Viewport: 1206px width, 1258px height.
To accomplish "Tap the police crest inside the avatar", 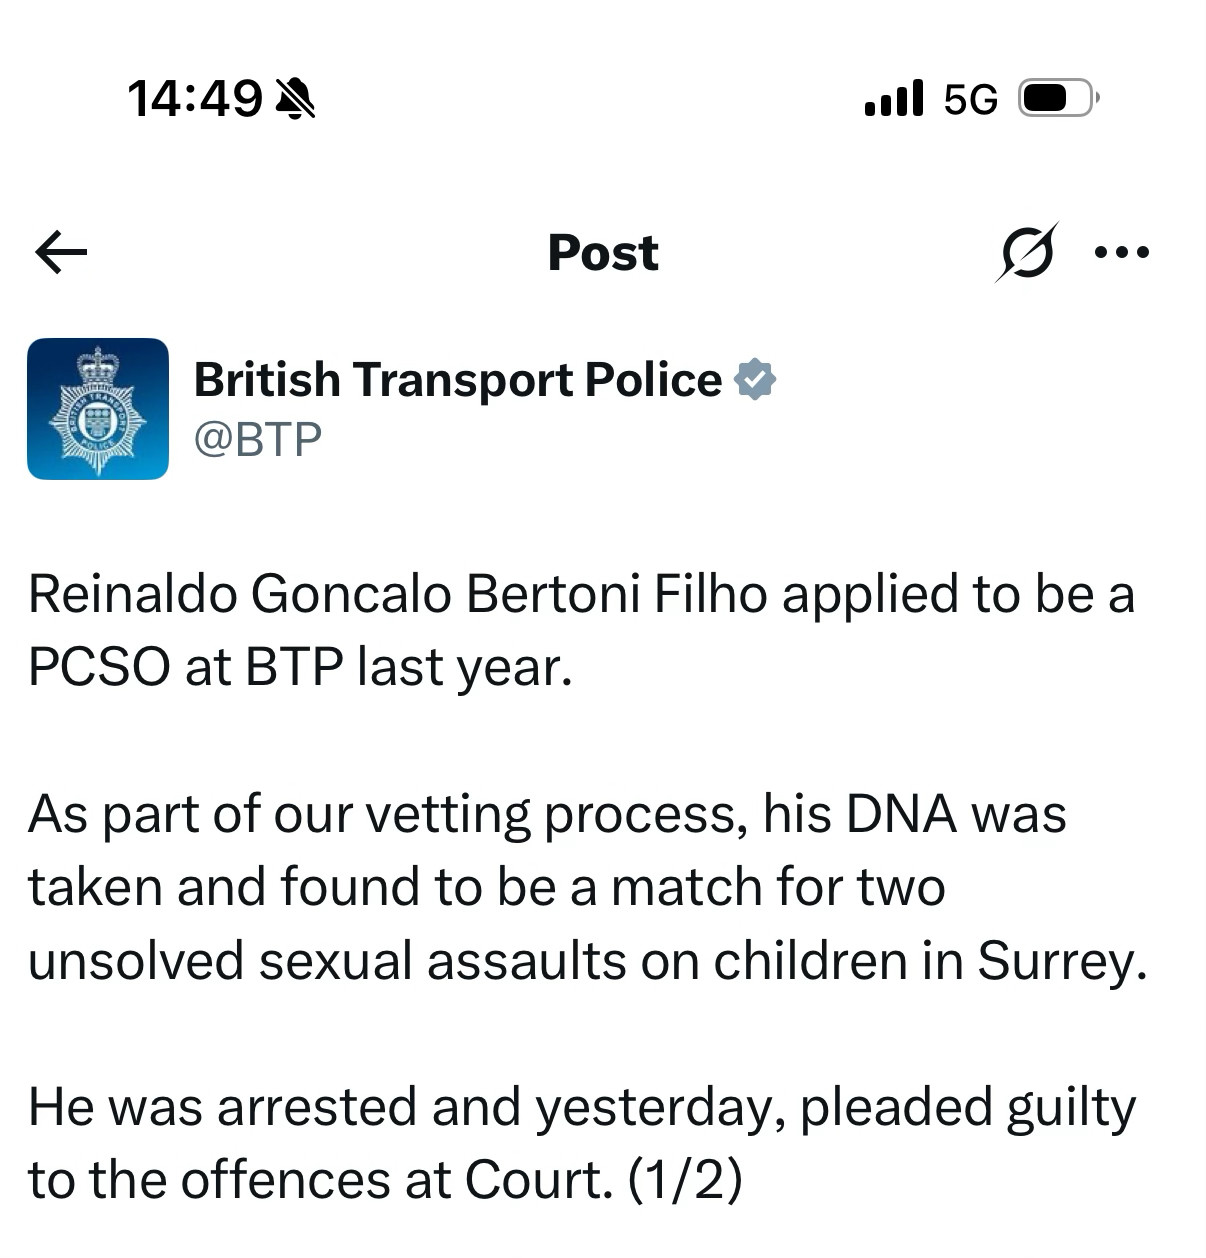I will (98, 411).
